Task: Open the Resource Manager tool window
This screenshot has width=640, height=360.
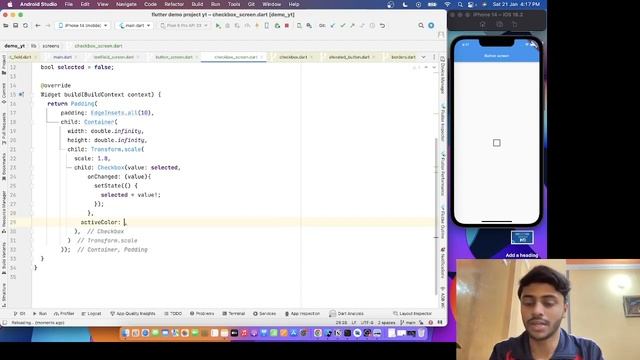Action: (4, 211)
